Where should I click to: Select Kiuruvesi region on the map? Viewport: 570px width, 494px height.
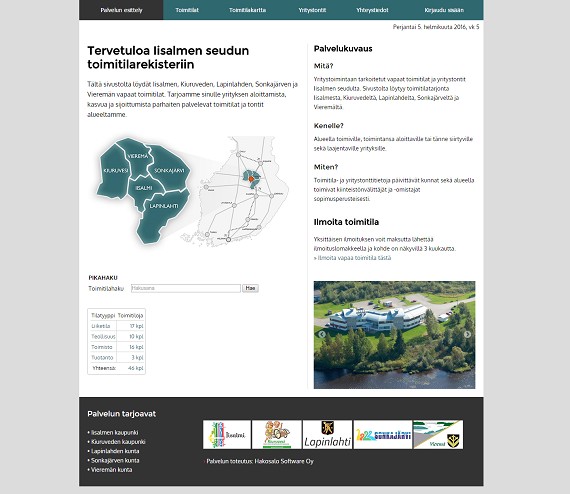coord(114,171)
